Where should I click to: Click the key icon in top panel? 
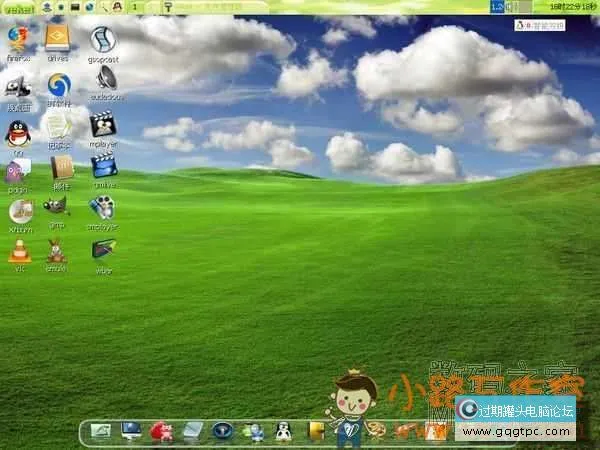[x=168, y=7]
